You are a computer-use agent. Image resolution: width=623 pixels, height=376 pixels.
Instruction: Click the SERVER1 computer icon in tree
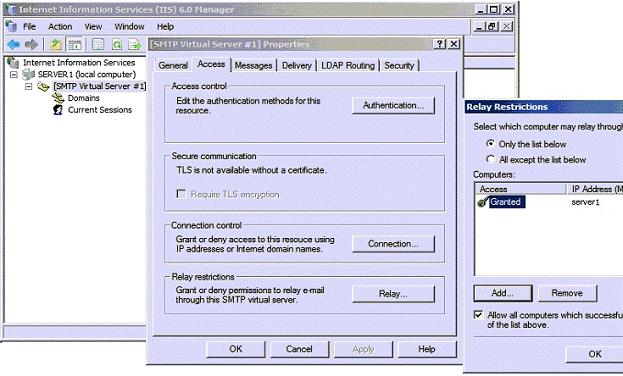[x=29, y=74]
